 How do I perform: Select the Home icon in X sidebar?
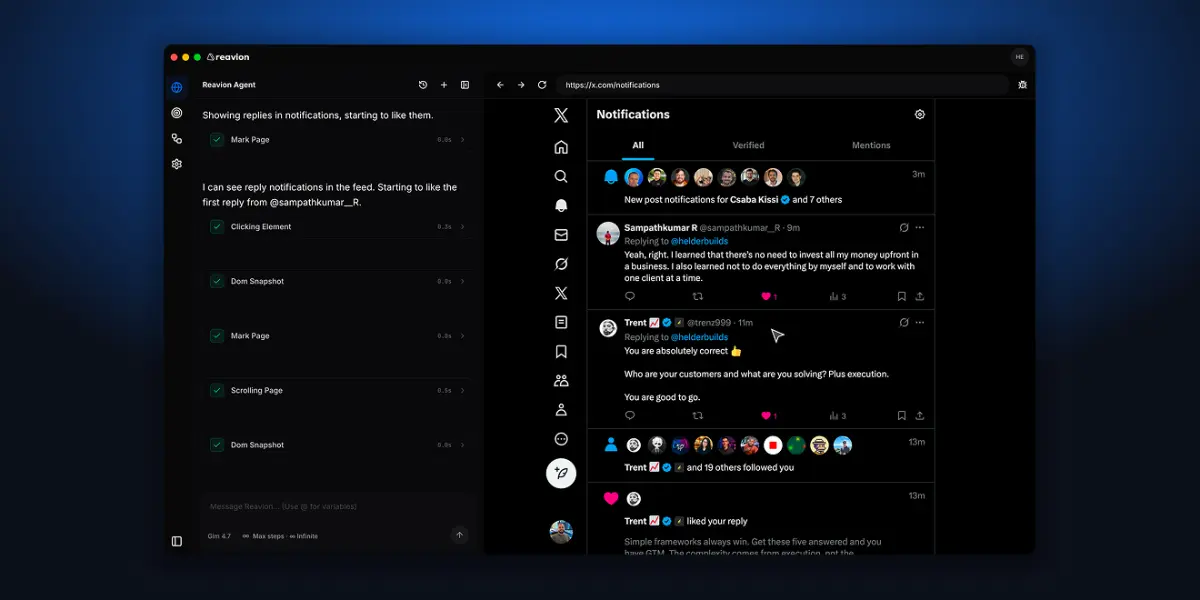561,146
